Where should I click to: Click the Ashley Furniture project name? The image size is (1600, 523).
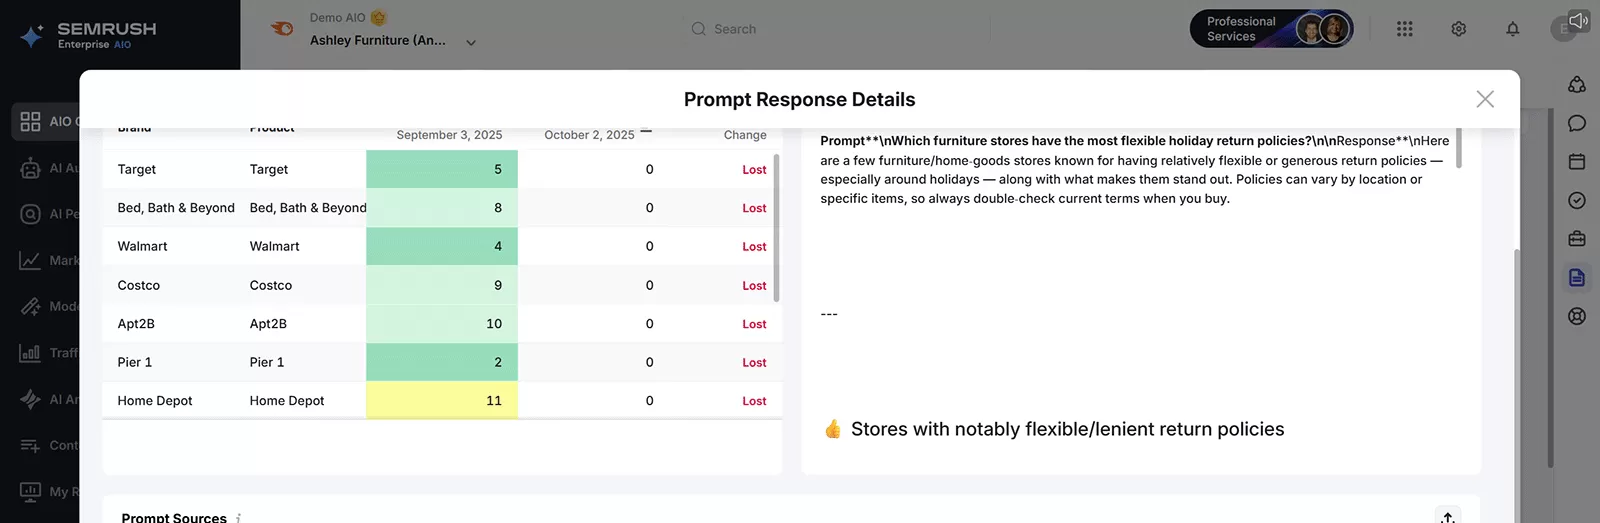tap(378, 40)
